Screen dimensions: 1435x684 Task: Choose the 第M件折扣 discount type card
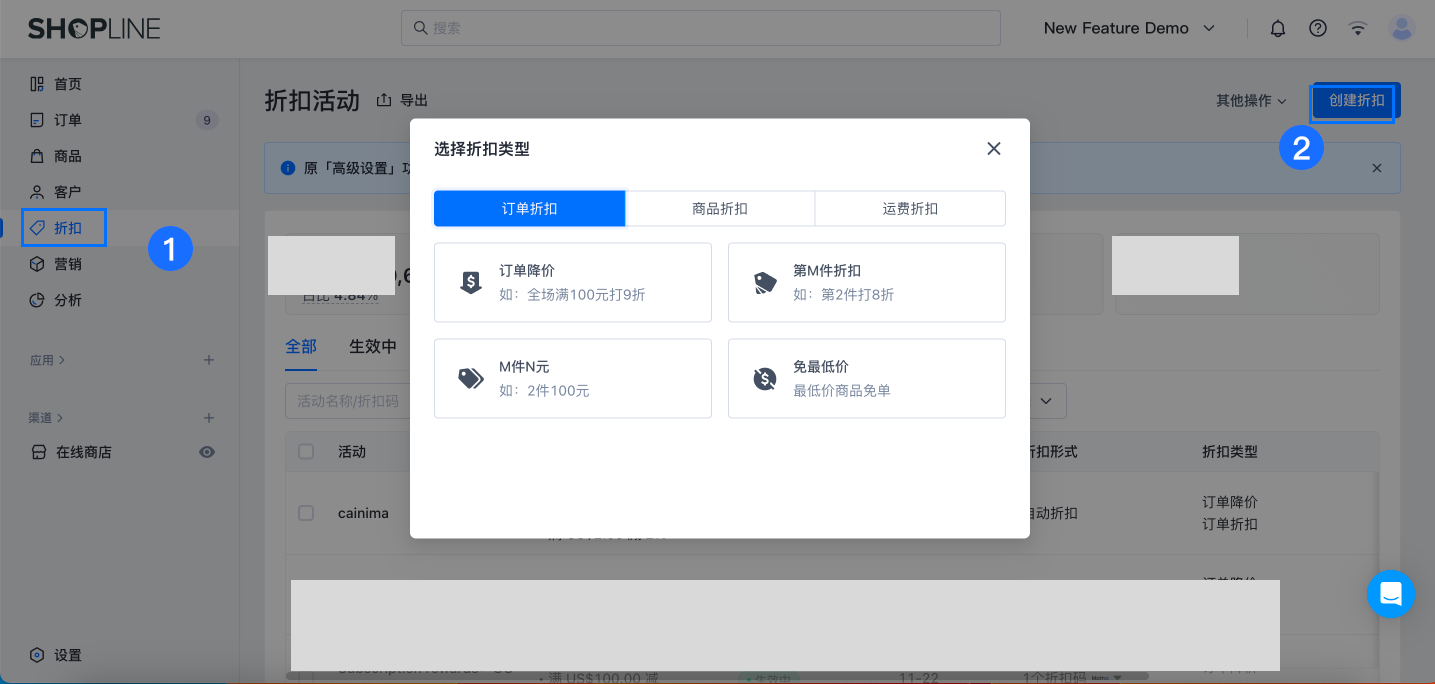867,283
